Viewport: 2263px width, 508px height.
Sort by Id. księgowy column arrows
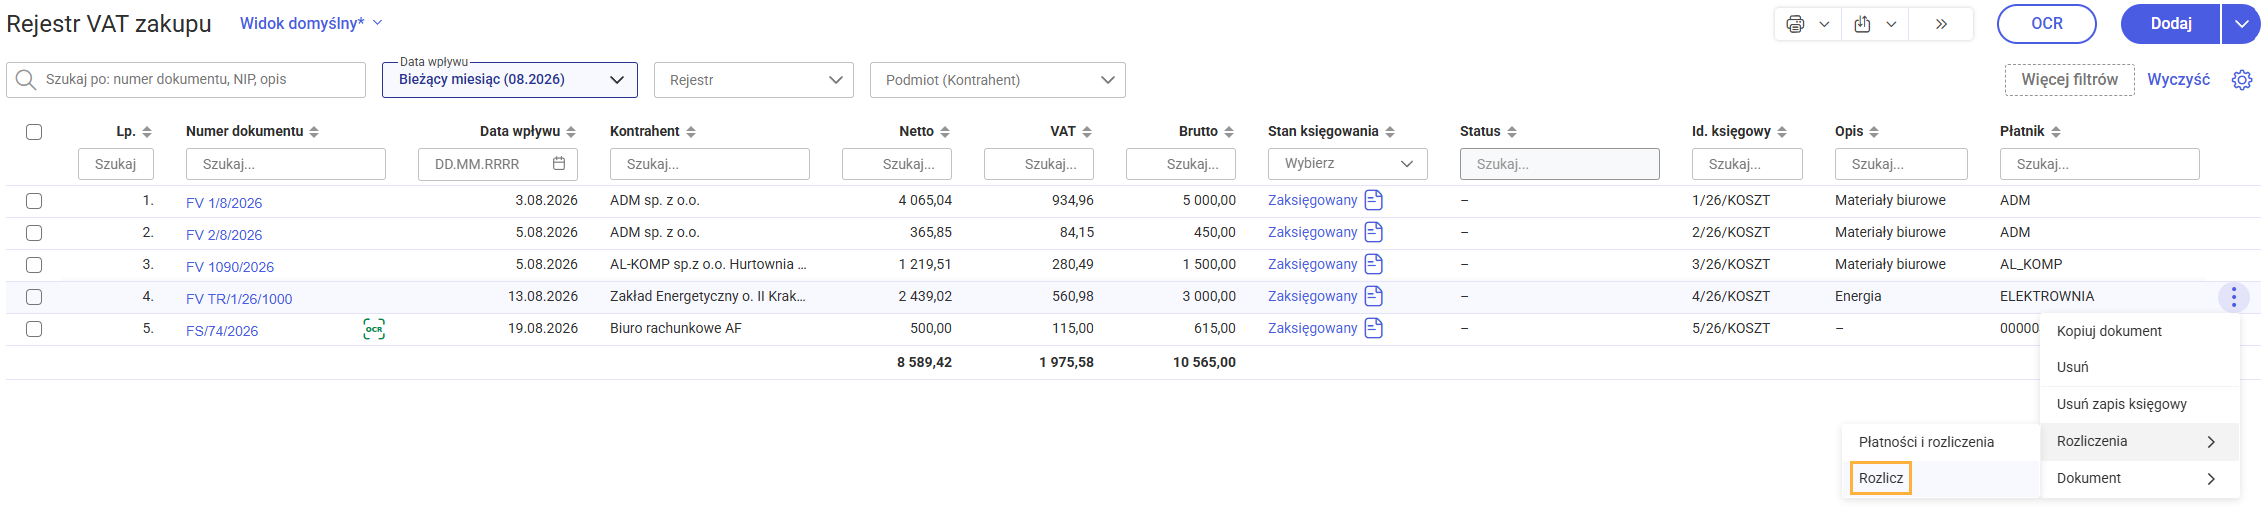pos(1782,132)
